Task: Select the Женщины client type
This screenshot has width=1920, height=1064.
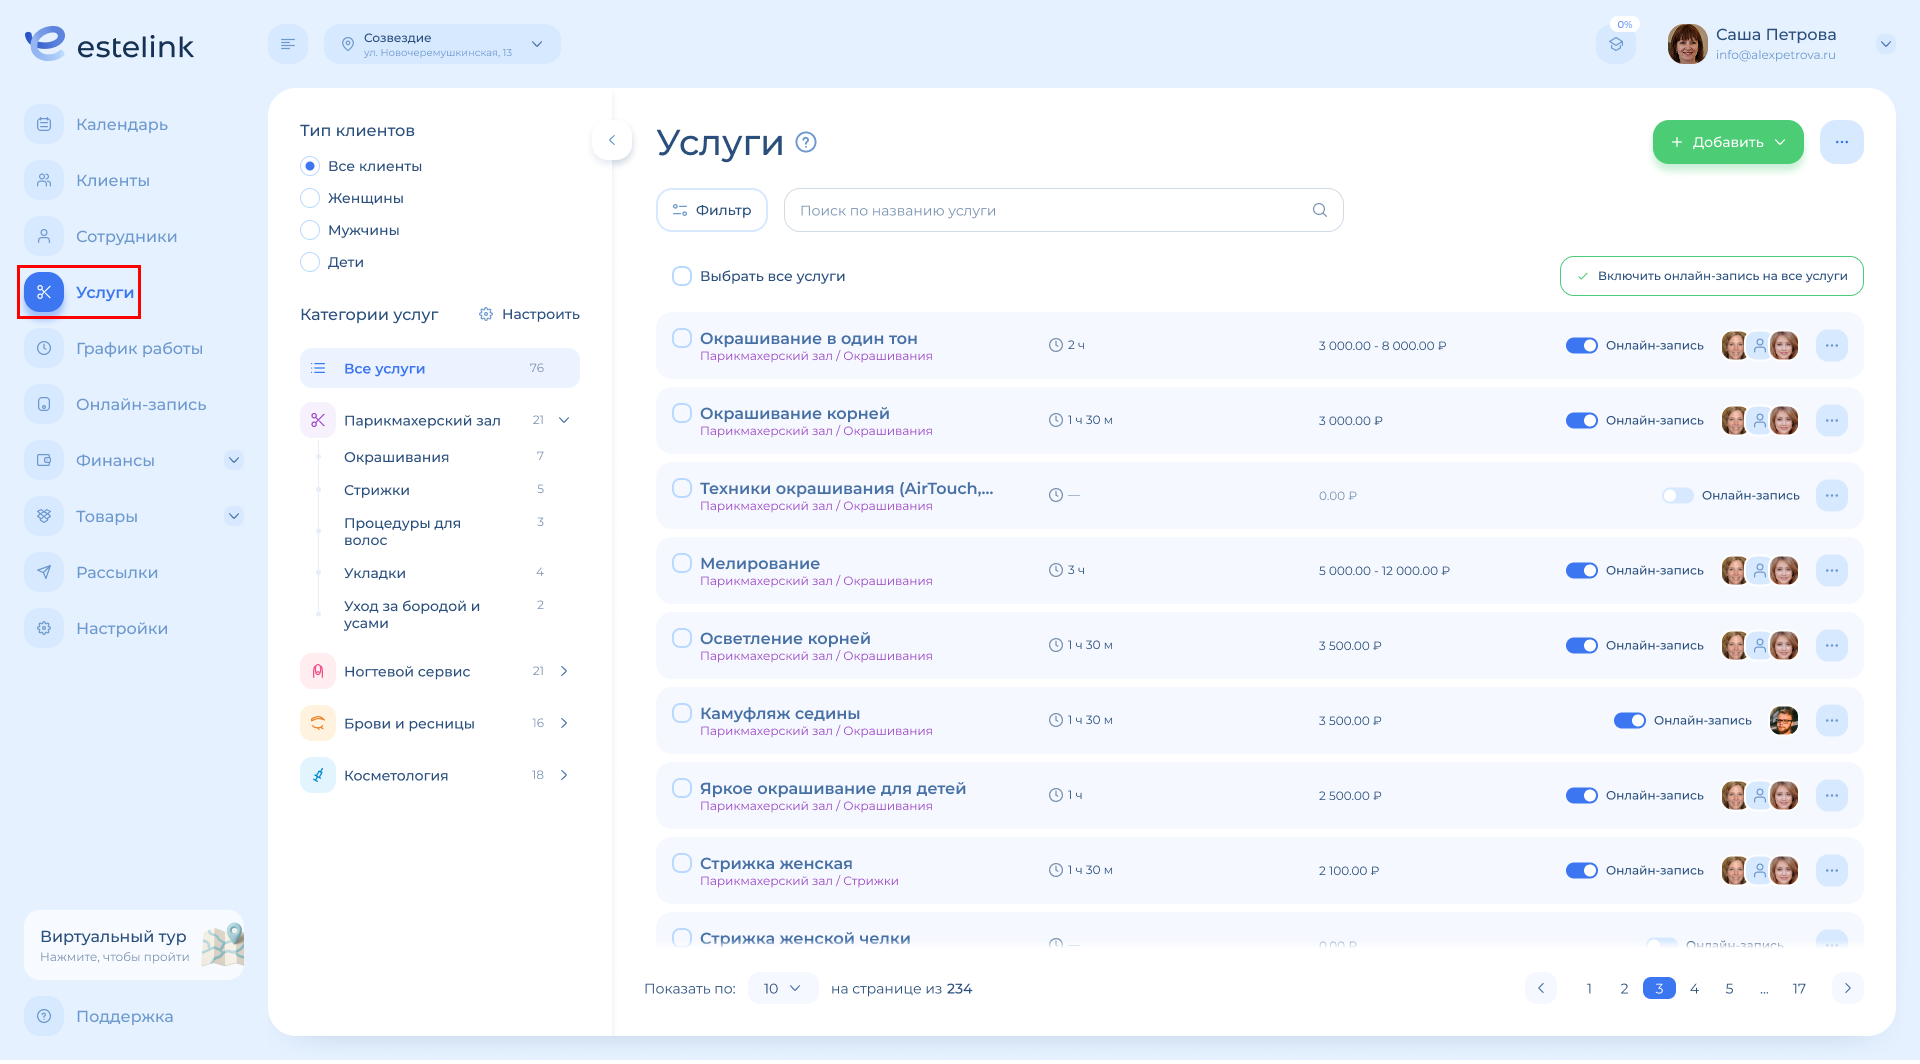Action: [310, 198]
